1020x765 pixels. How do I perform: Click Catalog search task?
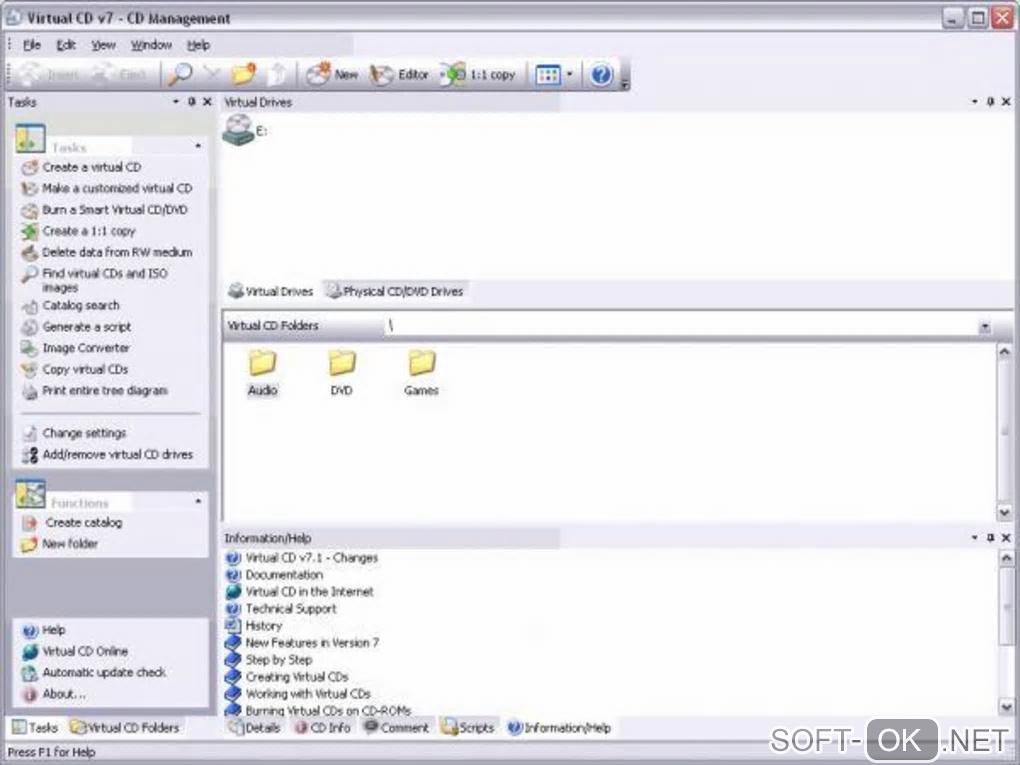pyautogui.click(x=71, y=306)
